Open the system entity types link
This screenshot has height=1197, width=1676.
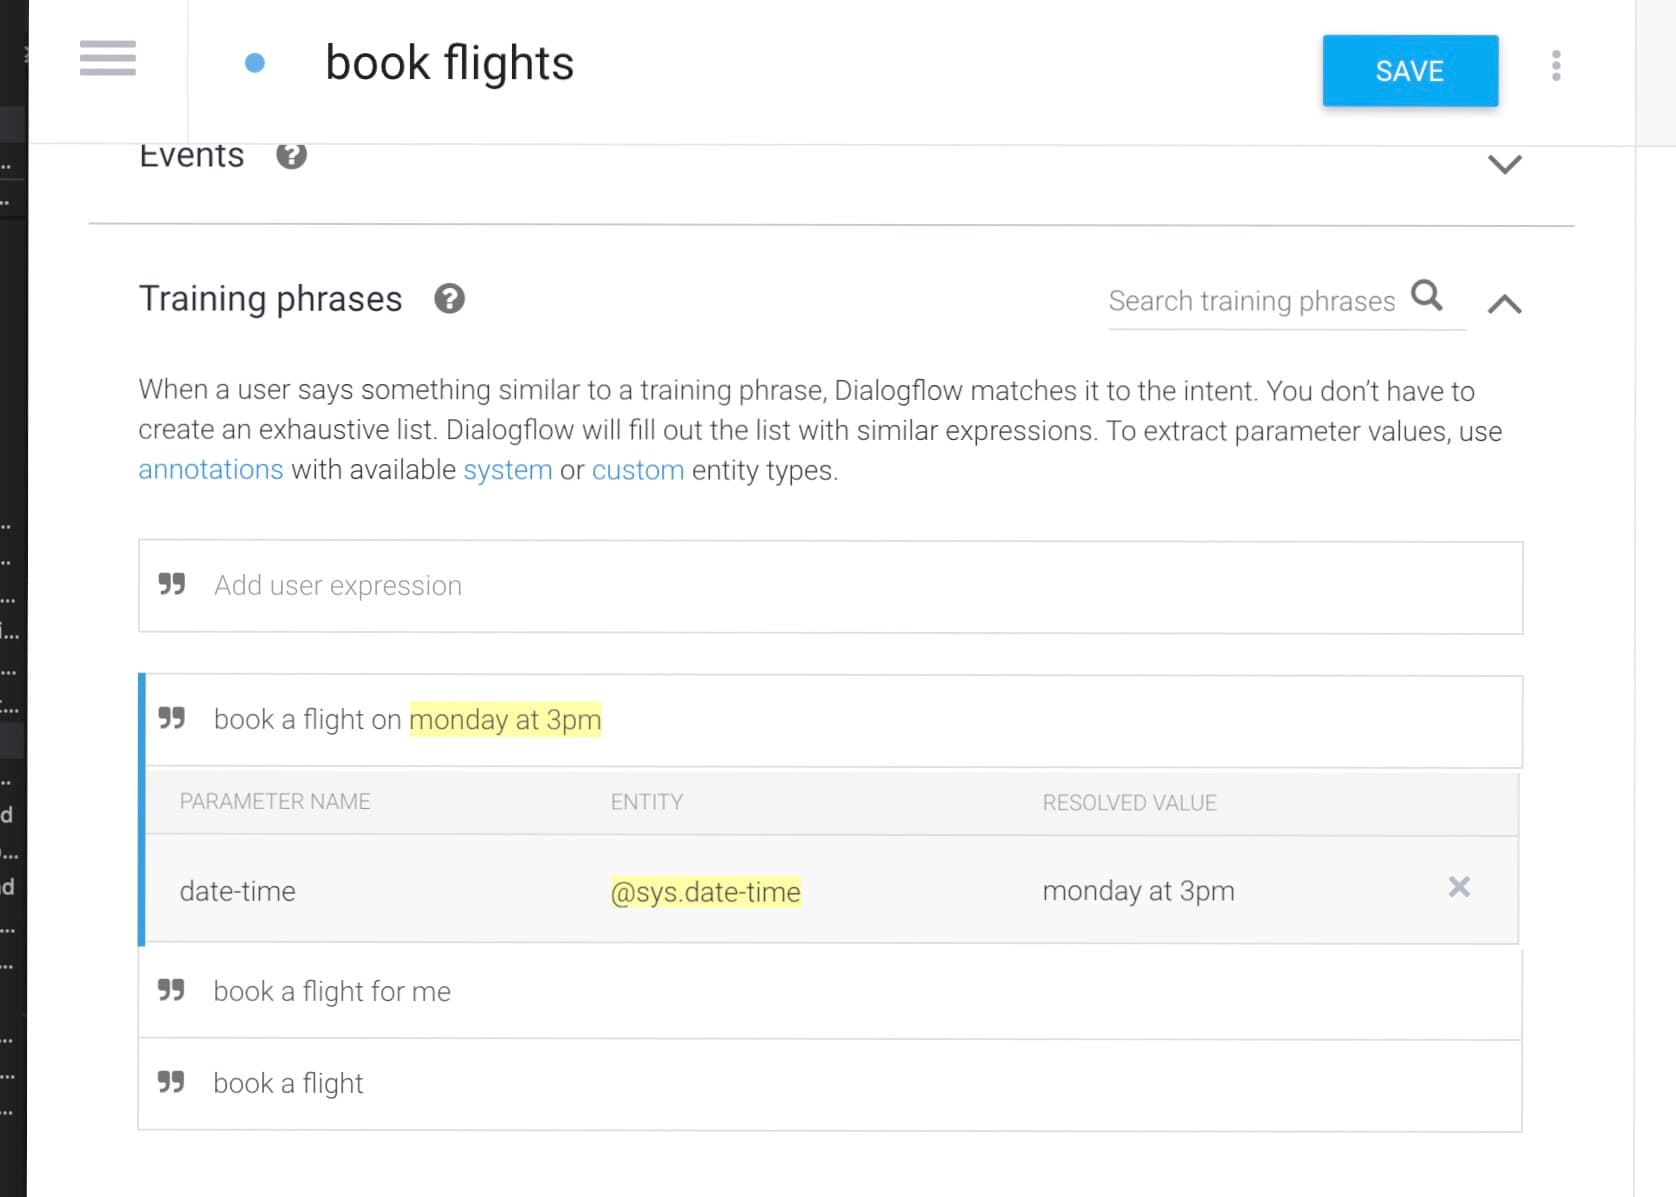click(508, 470)
